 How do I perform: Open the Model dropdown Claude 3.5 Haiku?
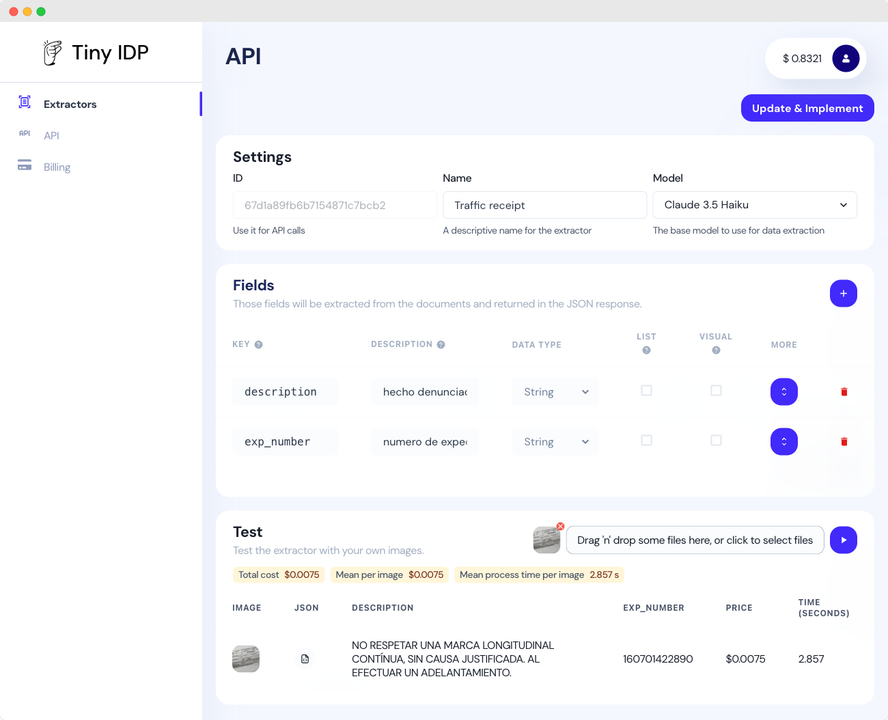(754, 205)
